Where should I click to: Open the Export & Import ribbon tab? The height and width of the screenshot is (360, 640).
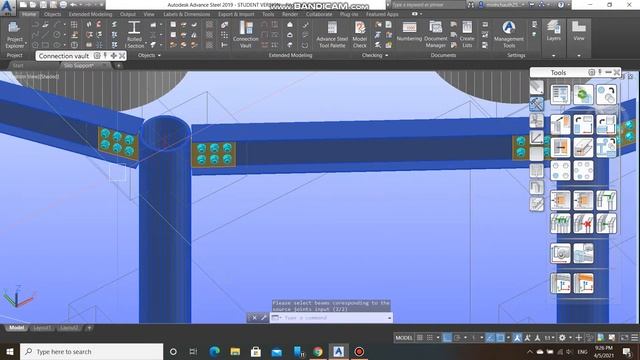point(236,14)
